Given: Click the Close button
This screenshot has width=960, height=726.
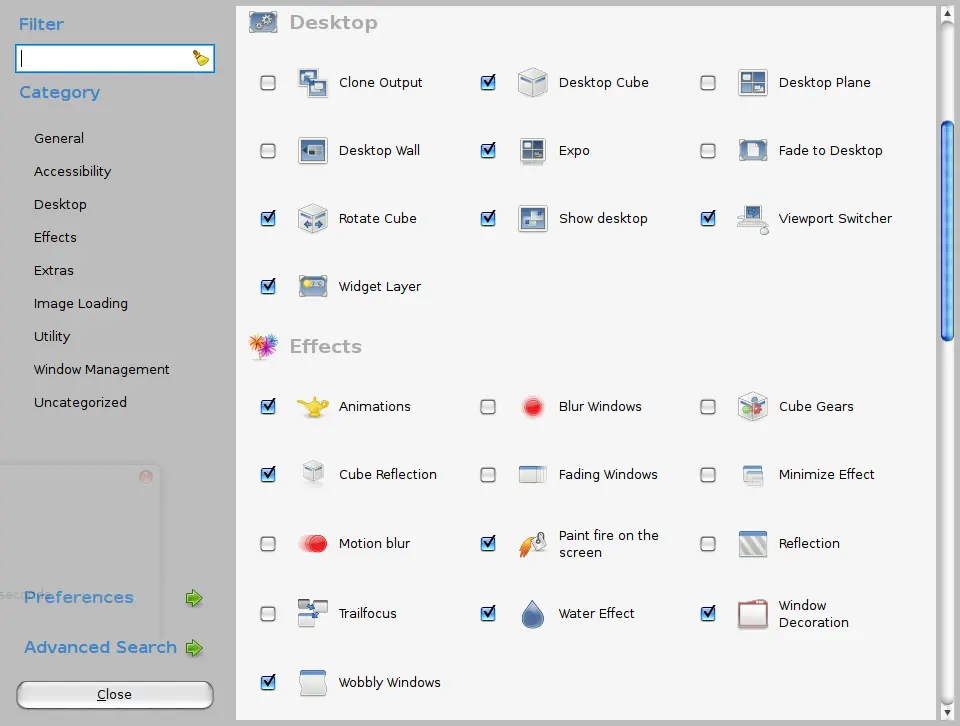Looking at the screenshot, I should coord(114,694).
